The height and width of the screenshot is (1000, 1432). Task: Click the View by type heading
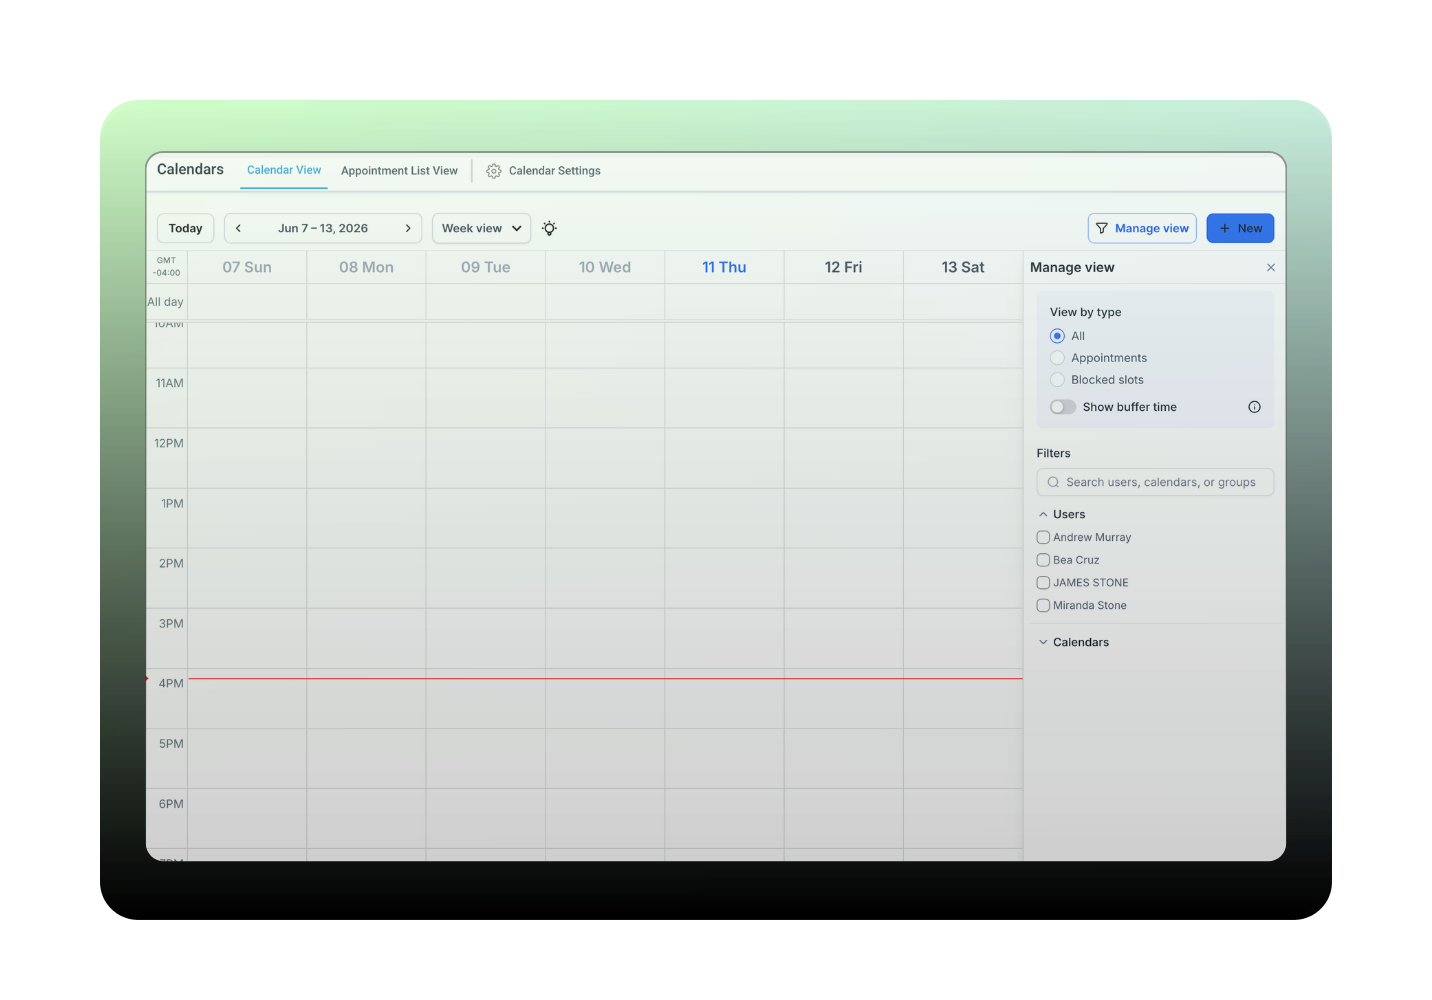point(1085,312)
